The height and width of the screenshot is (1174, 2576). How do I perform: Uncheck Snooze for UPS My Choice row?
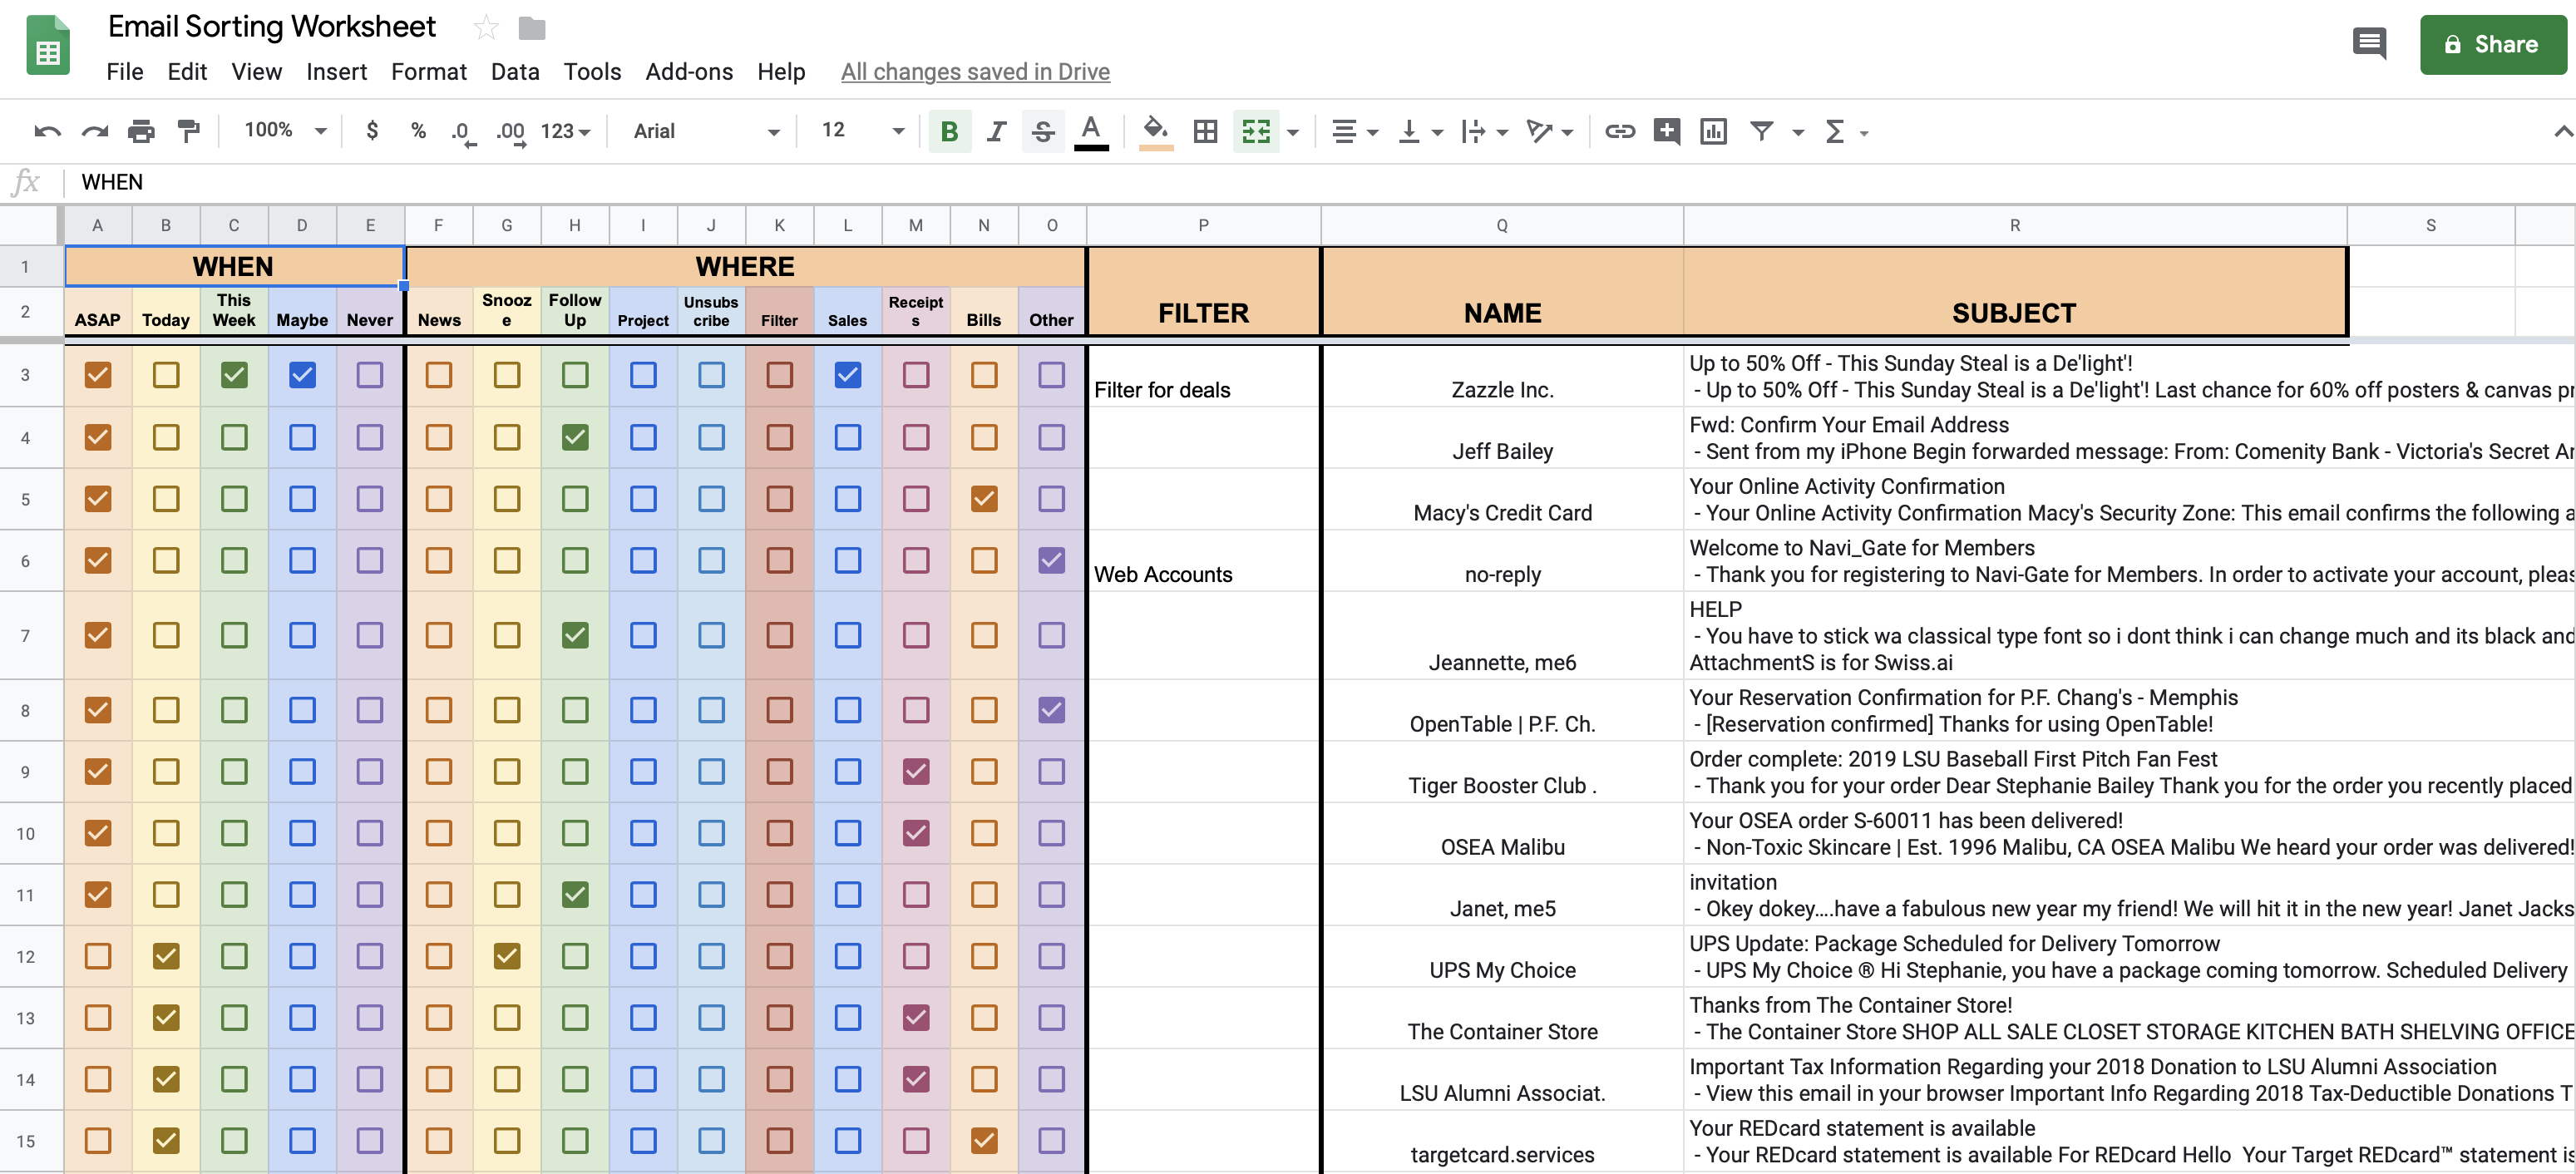(507, 956)
